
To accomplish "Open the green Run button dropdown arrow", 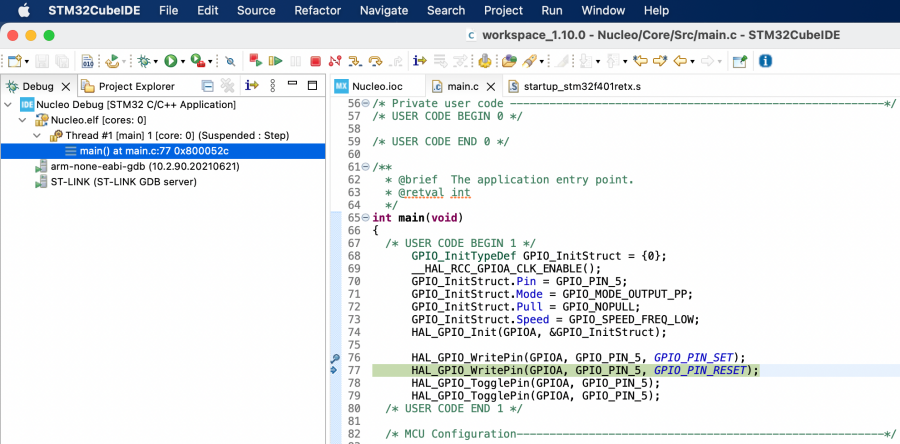I will tap(183, 61).
